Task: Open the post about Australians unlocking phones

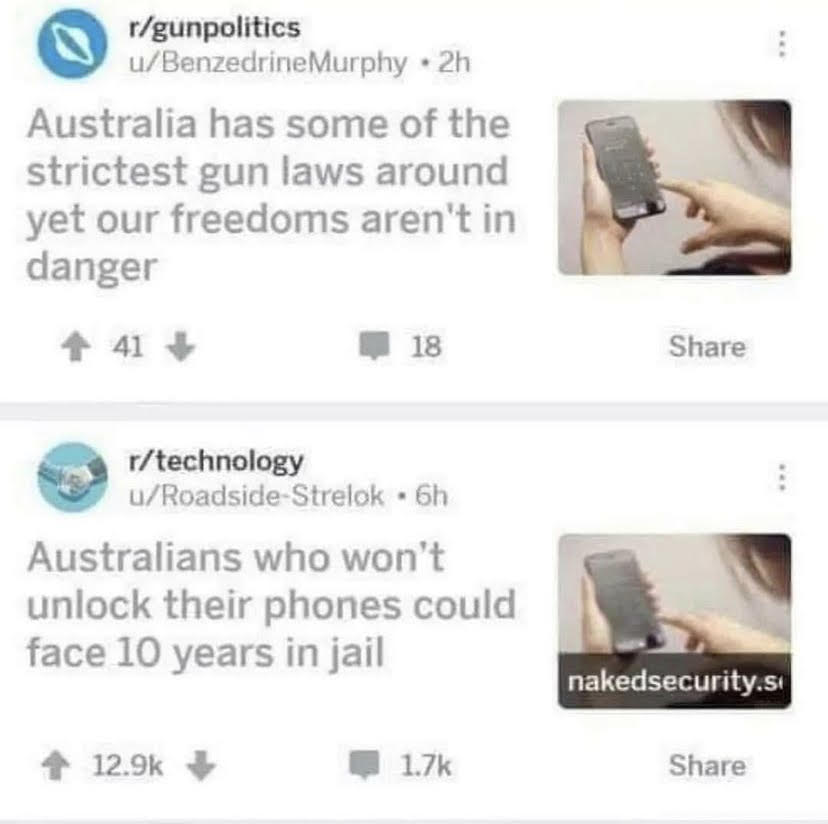Action: (x=271, y=605)
